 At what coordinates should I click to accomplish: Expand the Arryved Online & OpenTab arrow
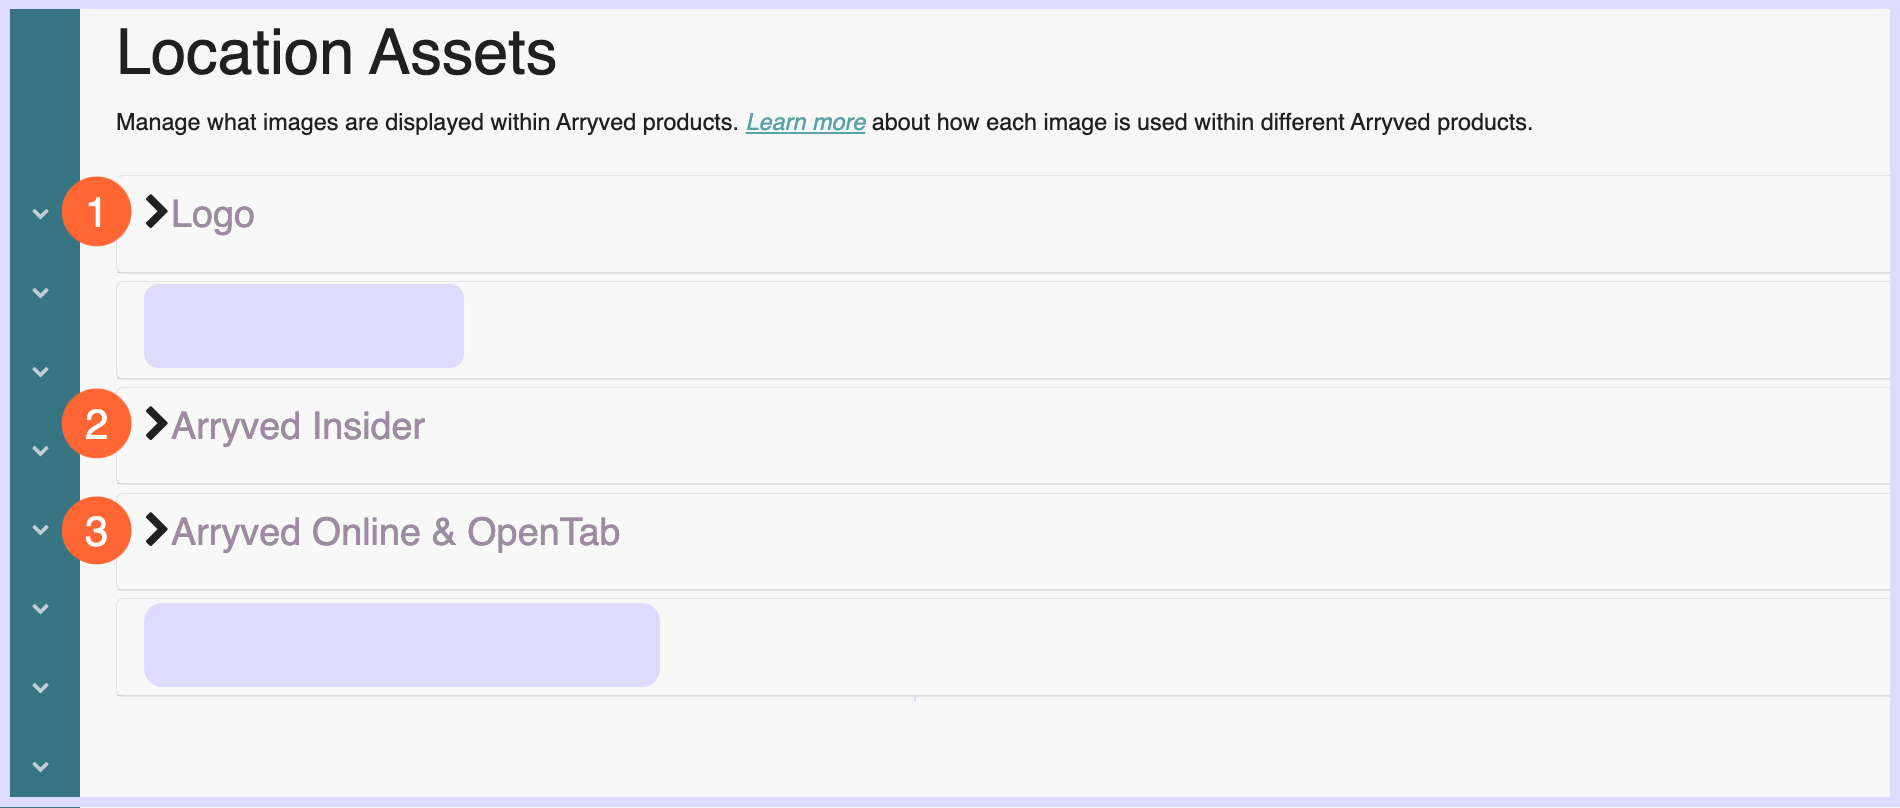pos(156,530)
